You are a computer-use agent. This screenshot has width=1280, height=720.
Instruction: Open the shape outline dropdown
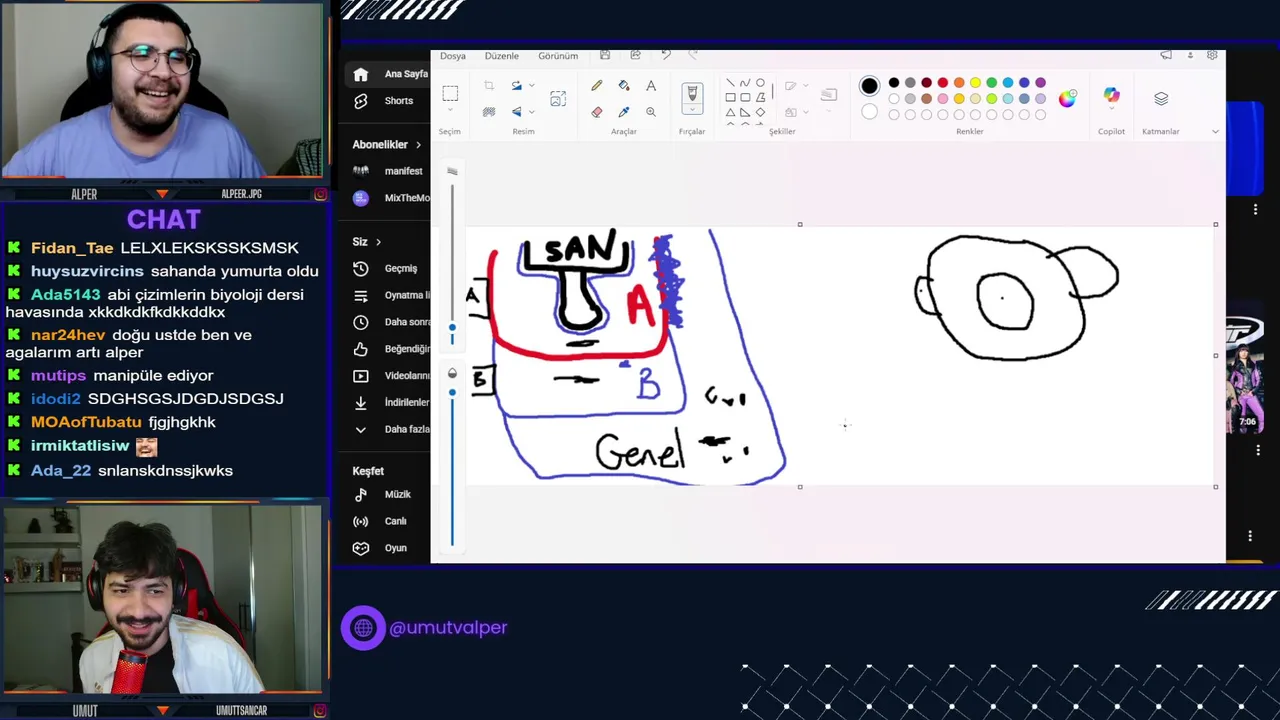click(x=806, y=85)
